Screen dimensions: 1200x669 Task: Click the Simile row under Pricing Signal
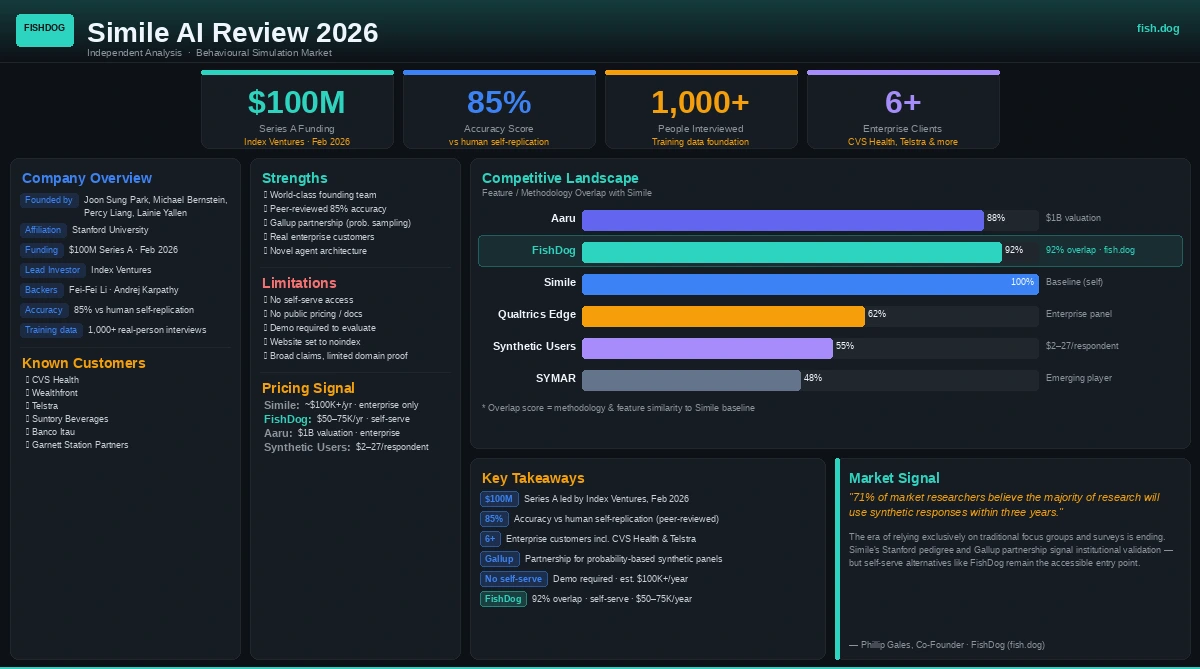pyautogui.click(x=341, y=405)
